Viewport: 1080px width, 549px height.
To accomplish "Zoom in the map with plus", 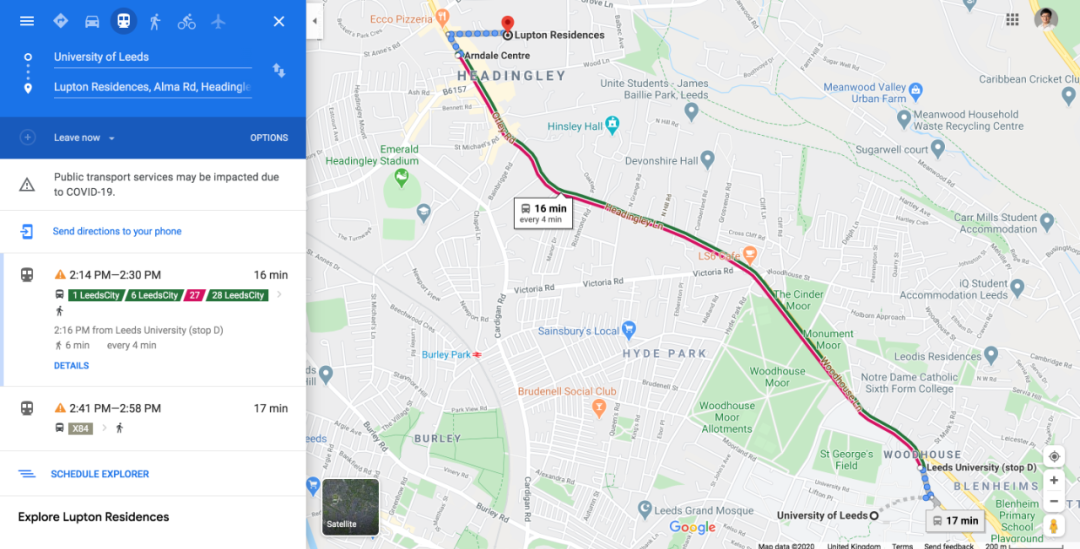I will point(1054,480).
